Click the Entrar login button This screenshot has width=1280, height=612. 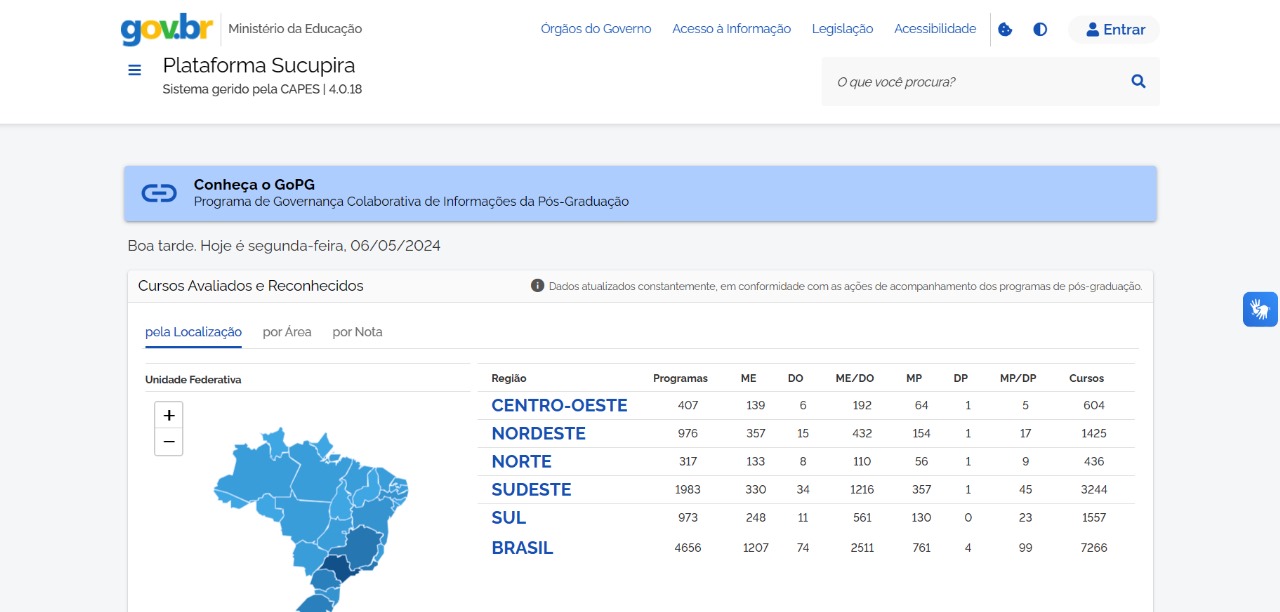coord(1114,30)
